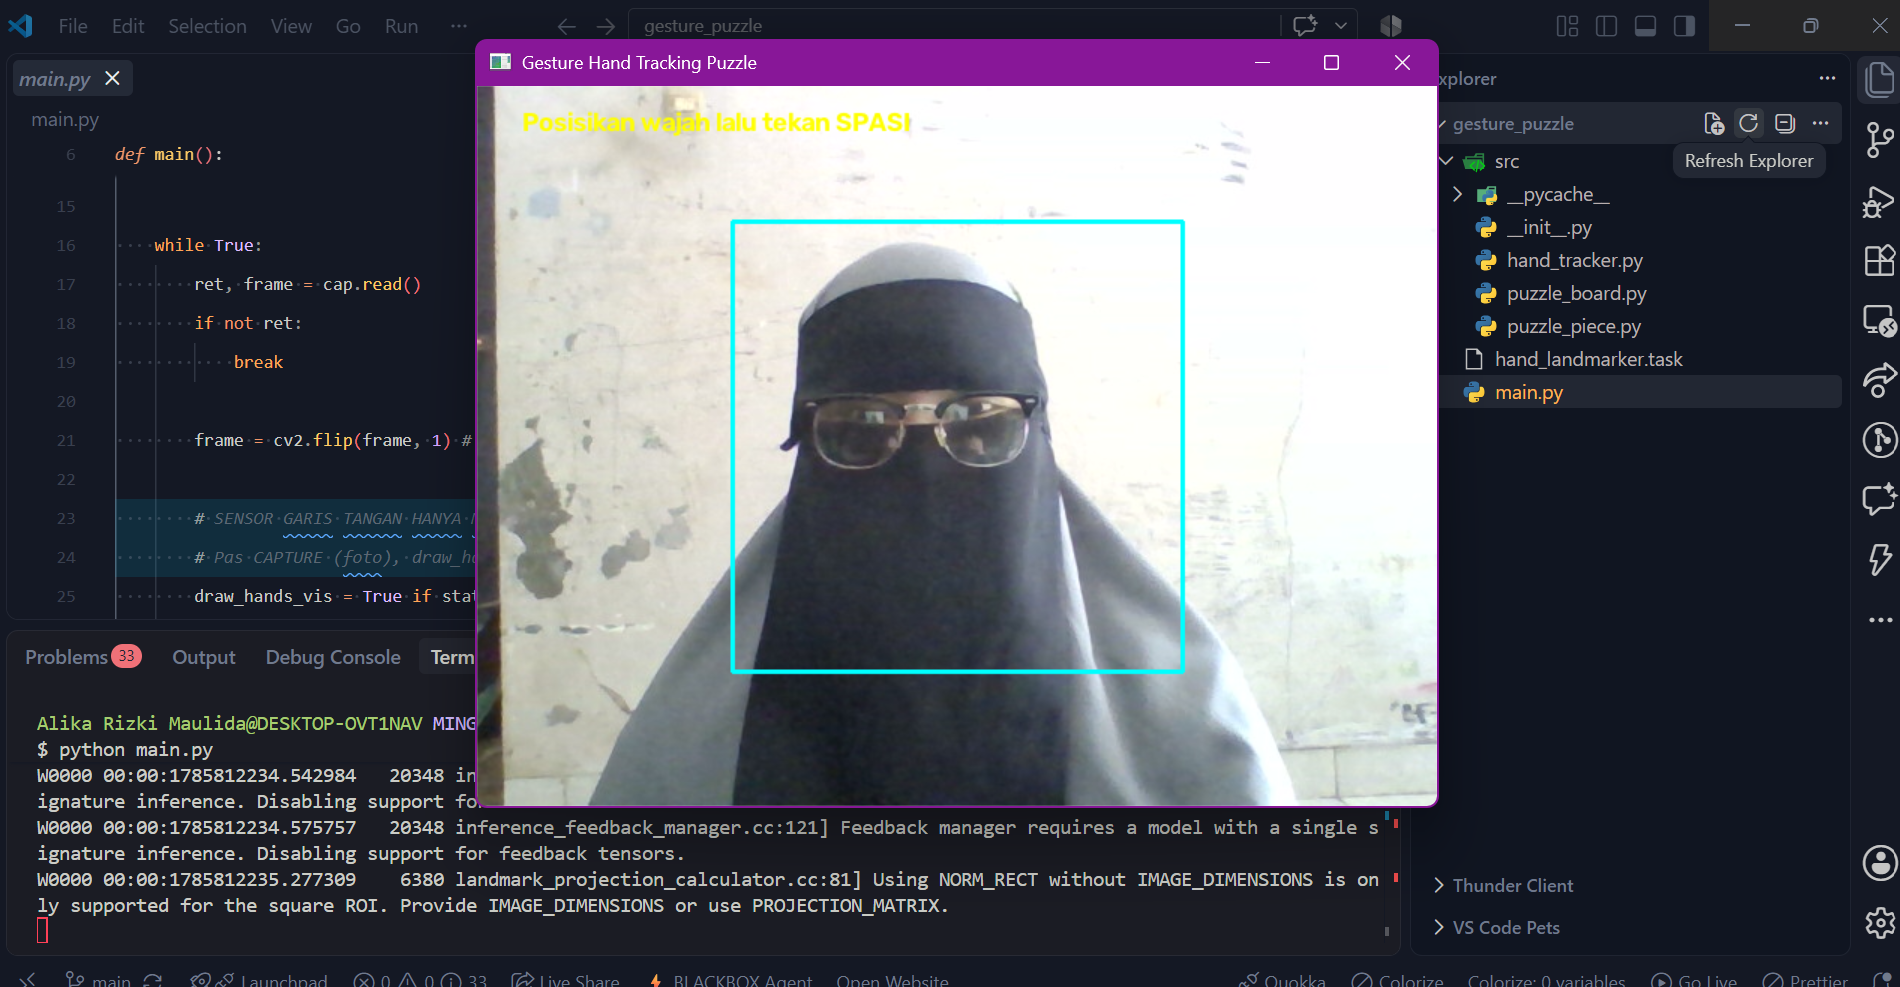Open the View menu

(291, 26)
